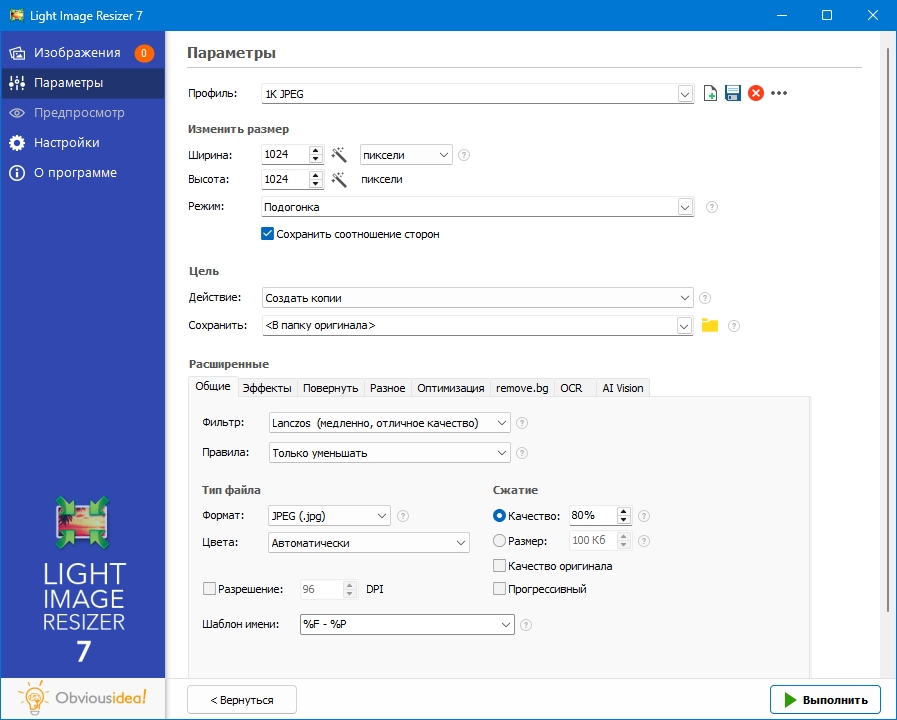The width and height of the screenshot is (897, 720).
Task: Click the Ширина value field
Action: [x=285, y=154]
